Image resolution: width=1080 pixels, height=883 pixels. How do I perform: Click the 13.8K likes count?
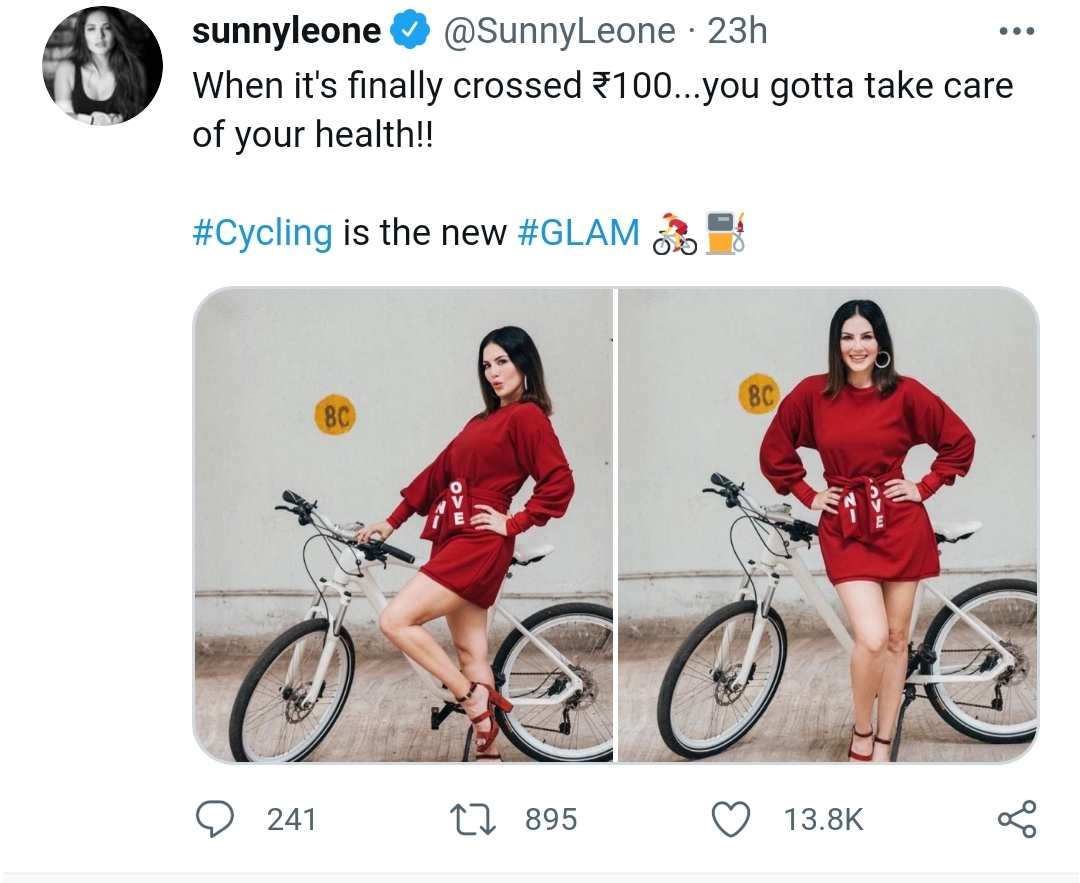[823, 820]
